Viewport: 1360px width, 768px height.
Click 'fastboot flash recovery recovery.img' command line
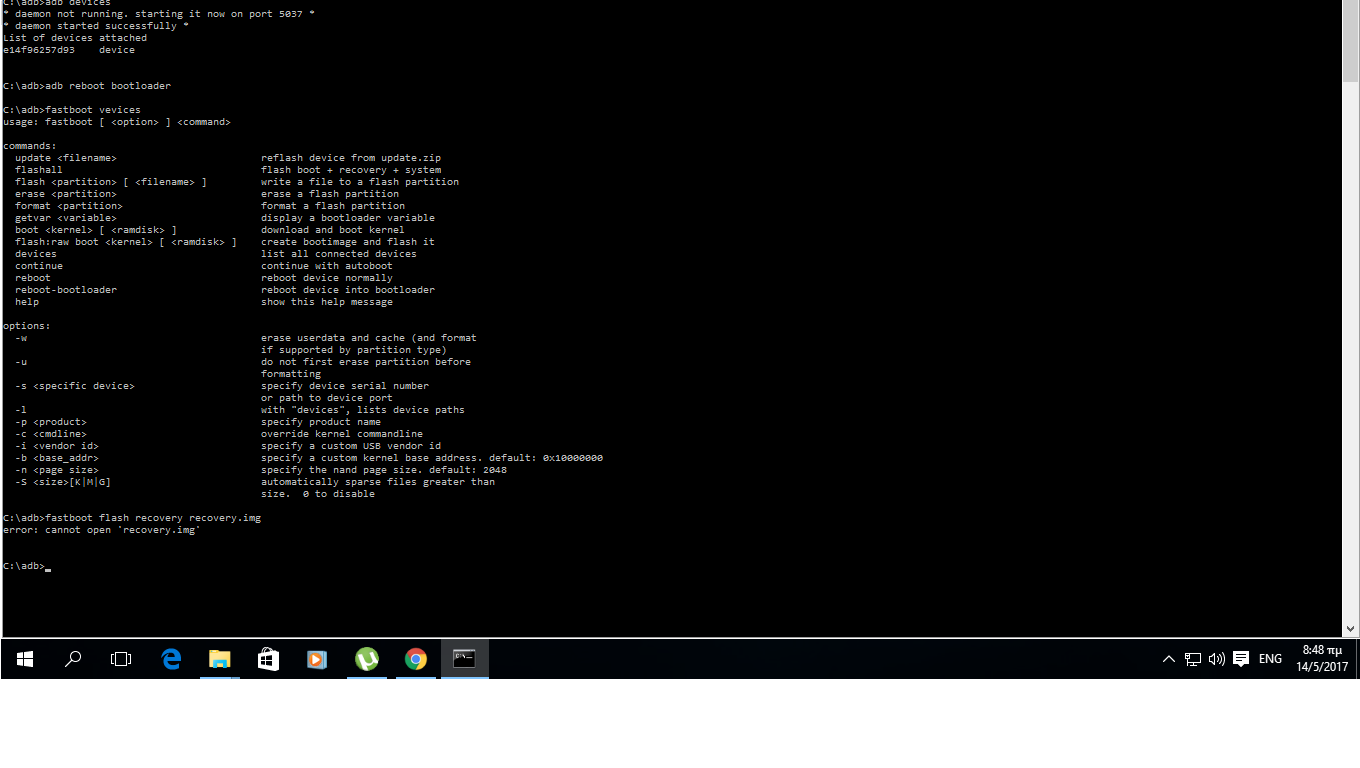coord(132,518)
